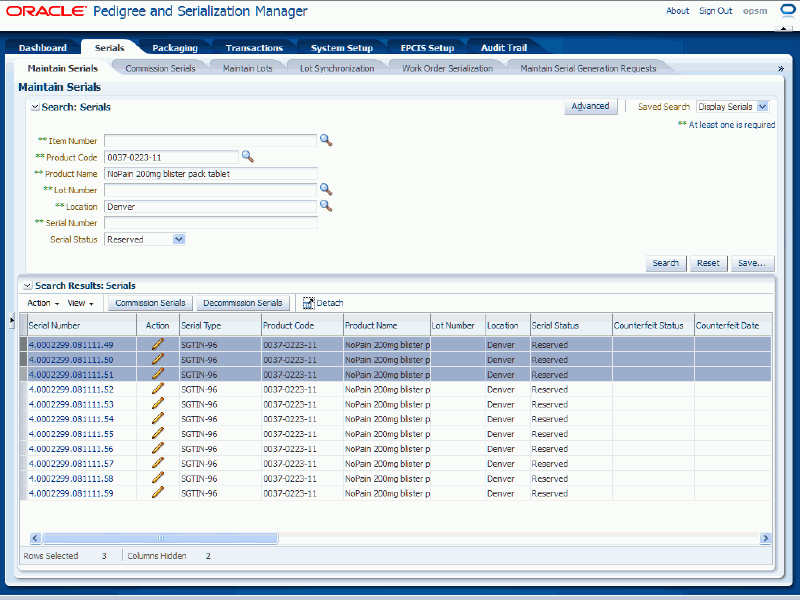This screenshot has width=800, height=600.
Task: Open Location search lookup icon
Action: 326,206
